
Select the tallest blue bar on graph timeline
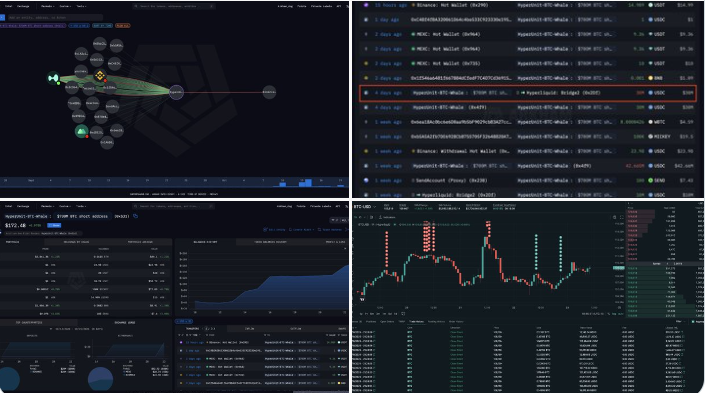pyautogui.click(x=308, y=182)
